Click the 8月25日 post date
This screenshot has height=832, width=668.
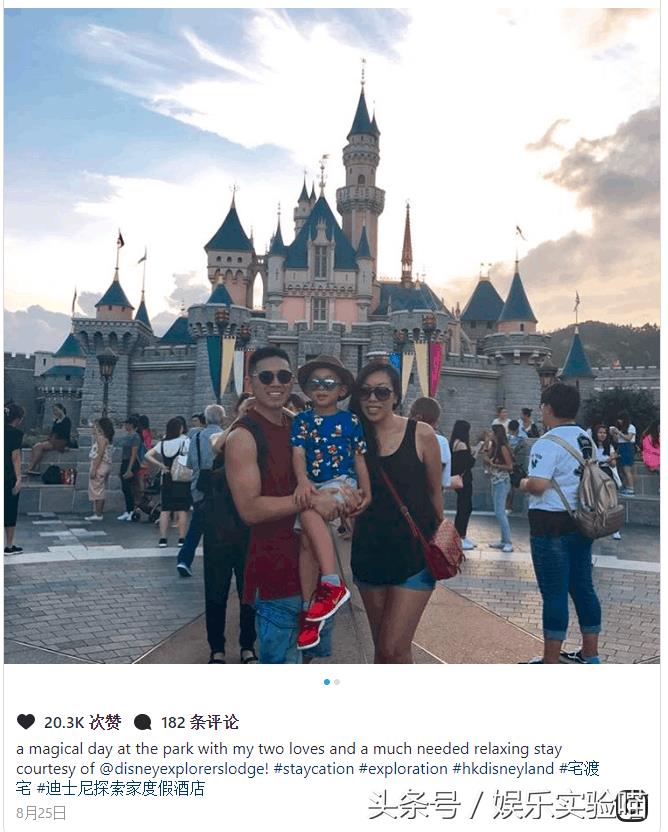click(41, 813)
